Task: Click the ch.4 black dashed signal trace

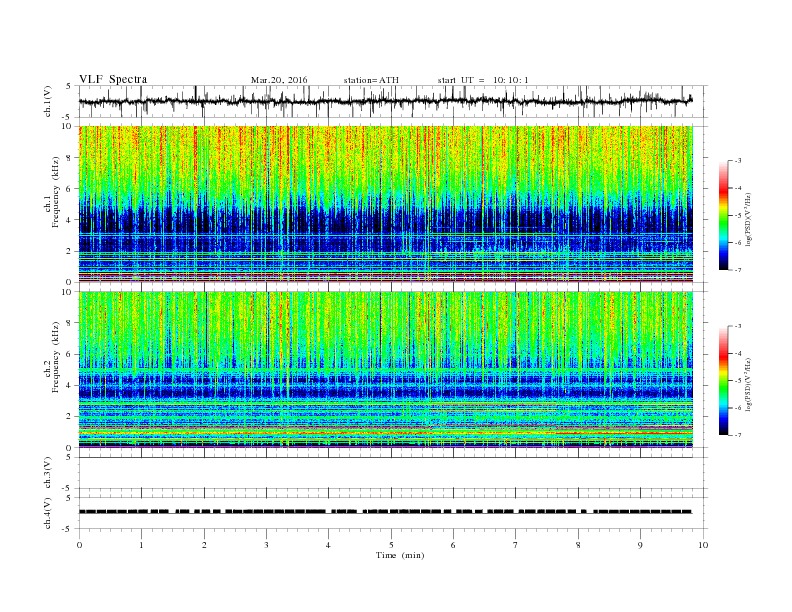Action: coord(386,512)
